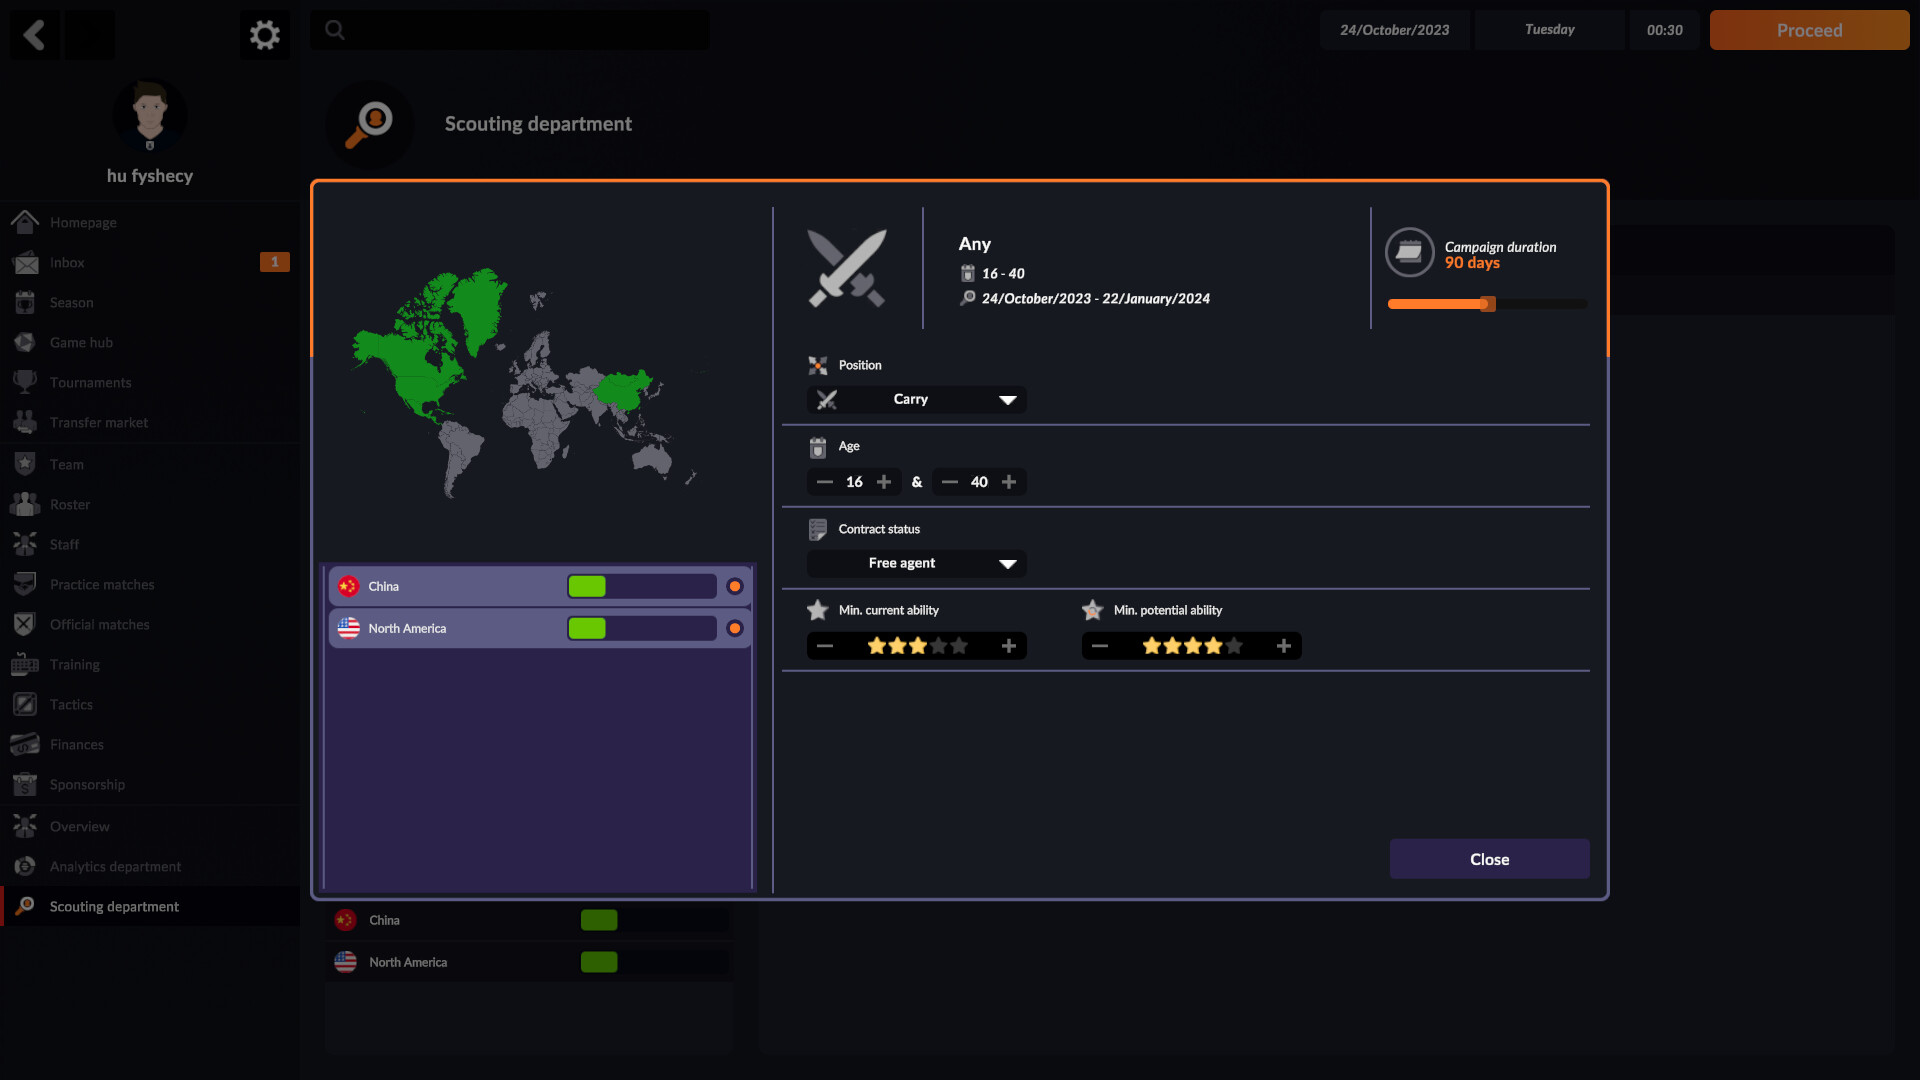Adjust the campaign duration slider
The image size is (1920, 1080).
tap(1487, 304)
